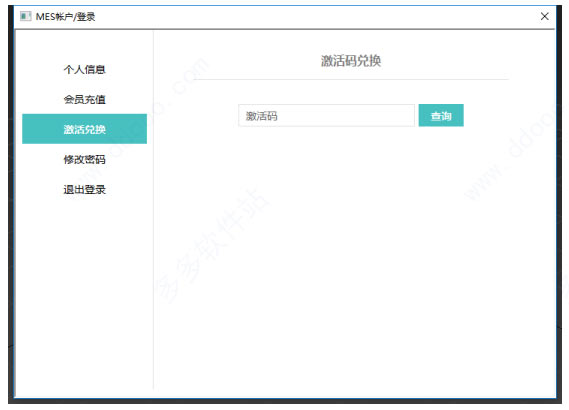Click the MES app icon in title bar
Image resolution: width=569 pixels, height=410 pixels.
click(x=25, y=16)
